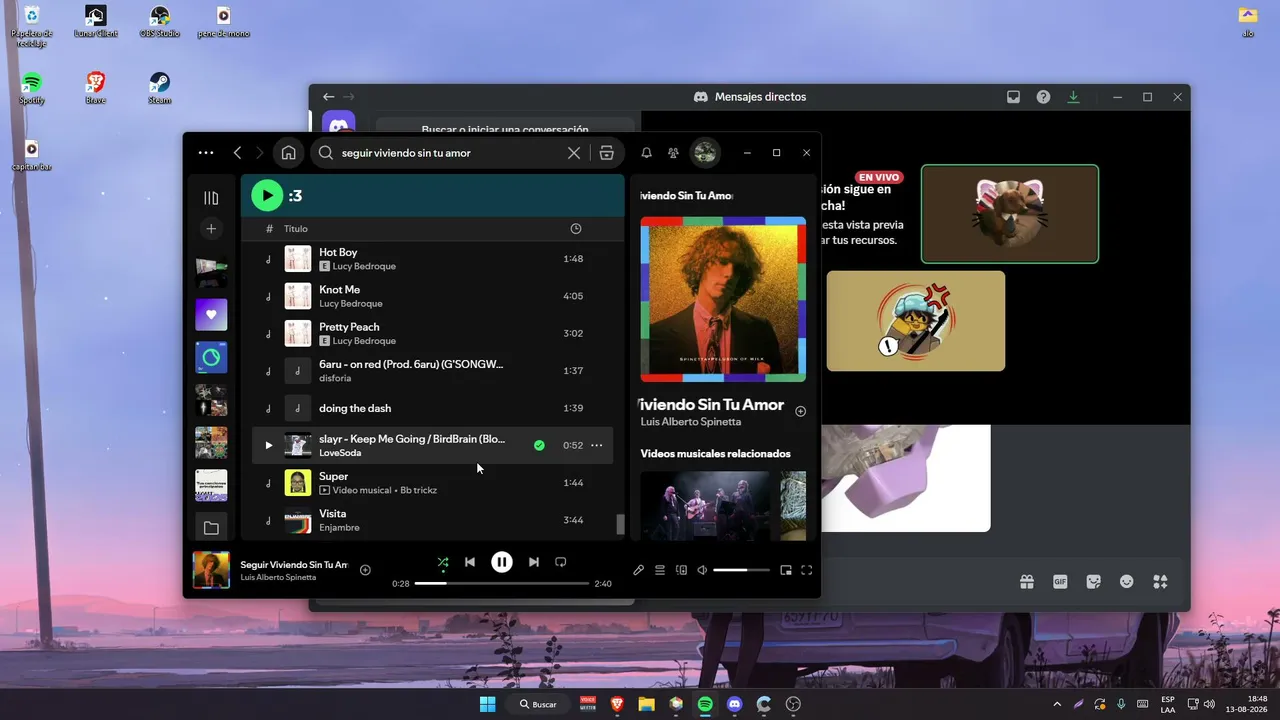
Task: Open Browse icon in Spotify search bar
Action: pyautogui.click(x=606, y=153)
